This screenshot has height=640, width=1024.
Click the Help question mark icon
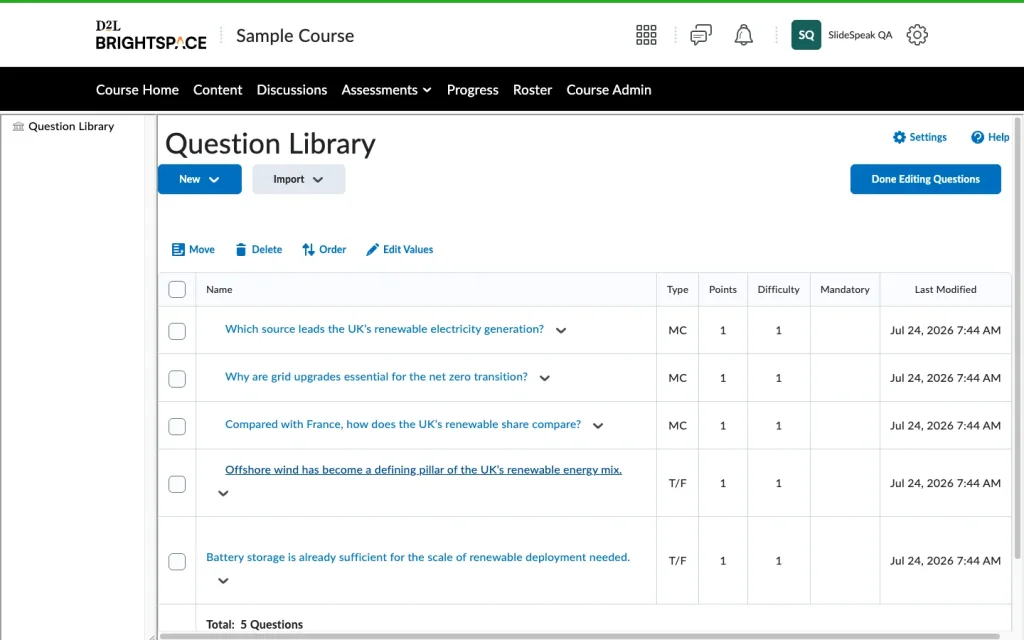tap(977, 137)
